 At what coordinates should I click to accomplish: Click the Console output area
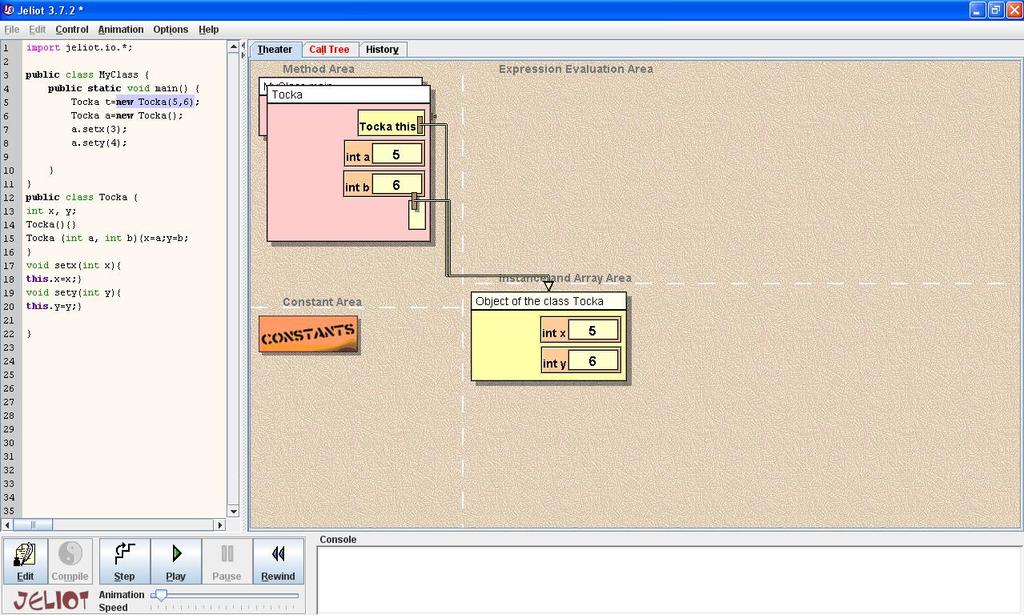coord(669,580)
